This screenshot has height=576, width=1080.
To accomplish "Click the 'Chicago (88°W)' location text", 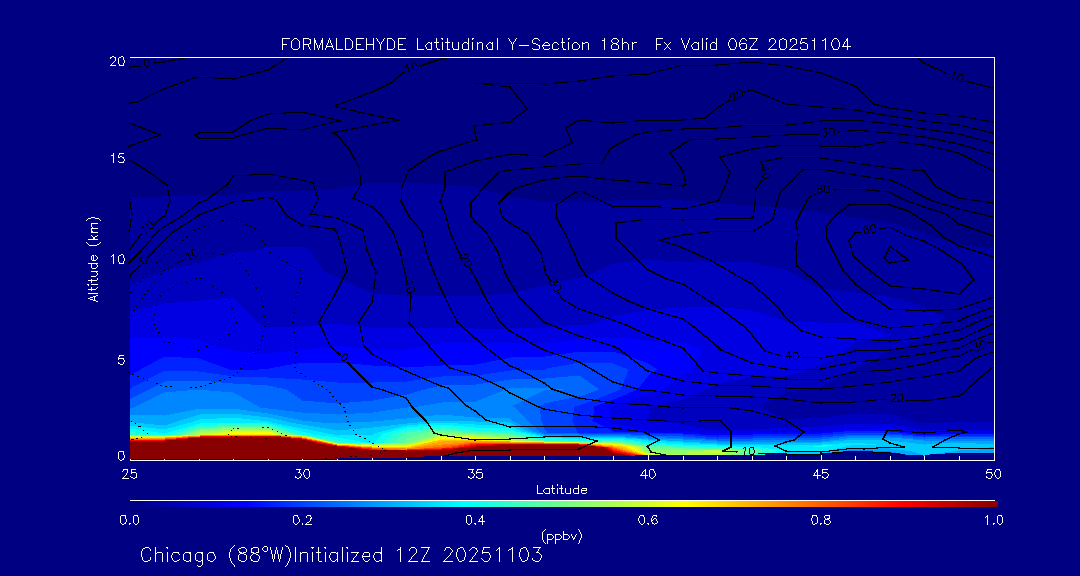I will (x=214, y=554).
